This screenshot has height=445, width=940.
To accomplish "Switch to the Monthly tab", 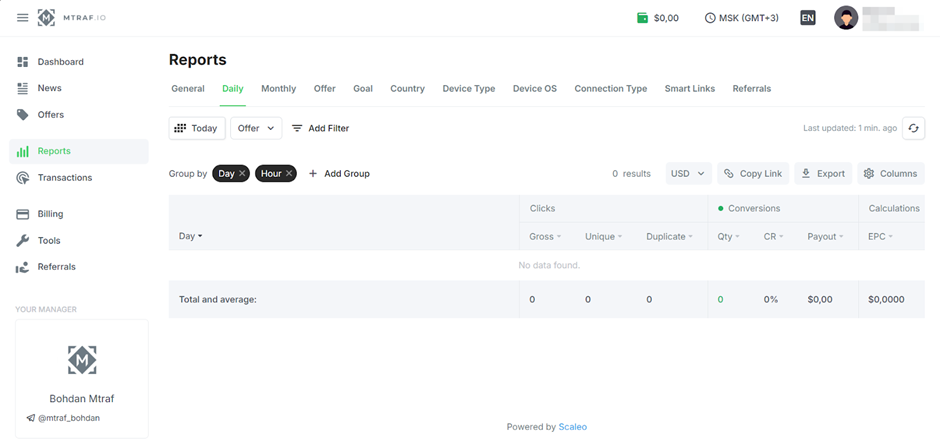I will tap(278, 89).
